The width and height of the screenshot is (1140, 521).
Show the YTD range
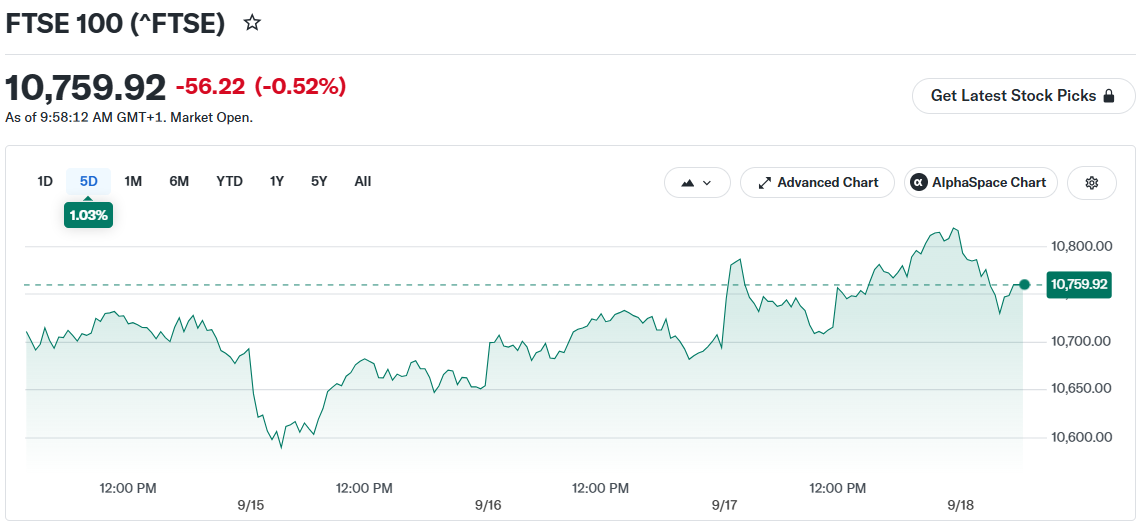coord(230,182)
